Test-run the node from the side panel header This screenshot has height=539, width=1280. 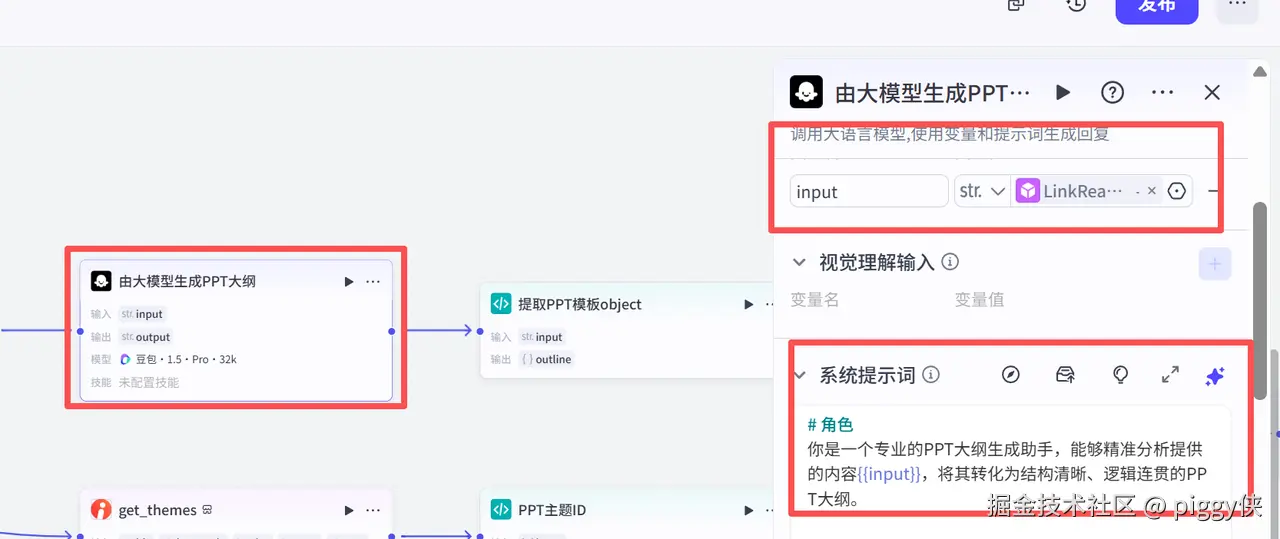pos(1063,92)
